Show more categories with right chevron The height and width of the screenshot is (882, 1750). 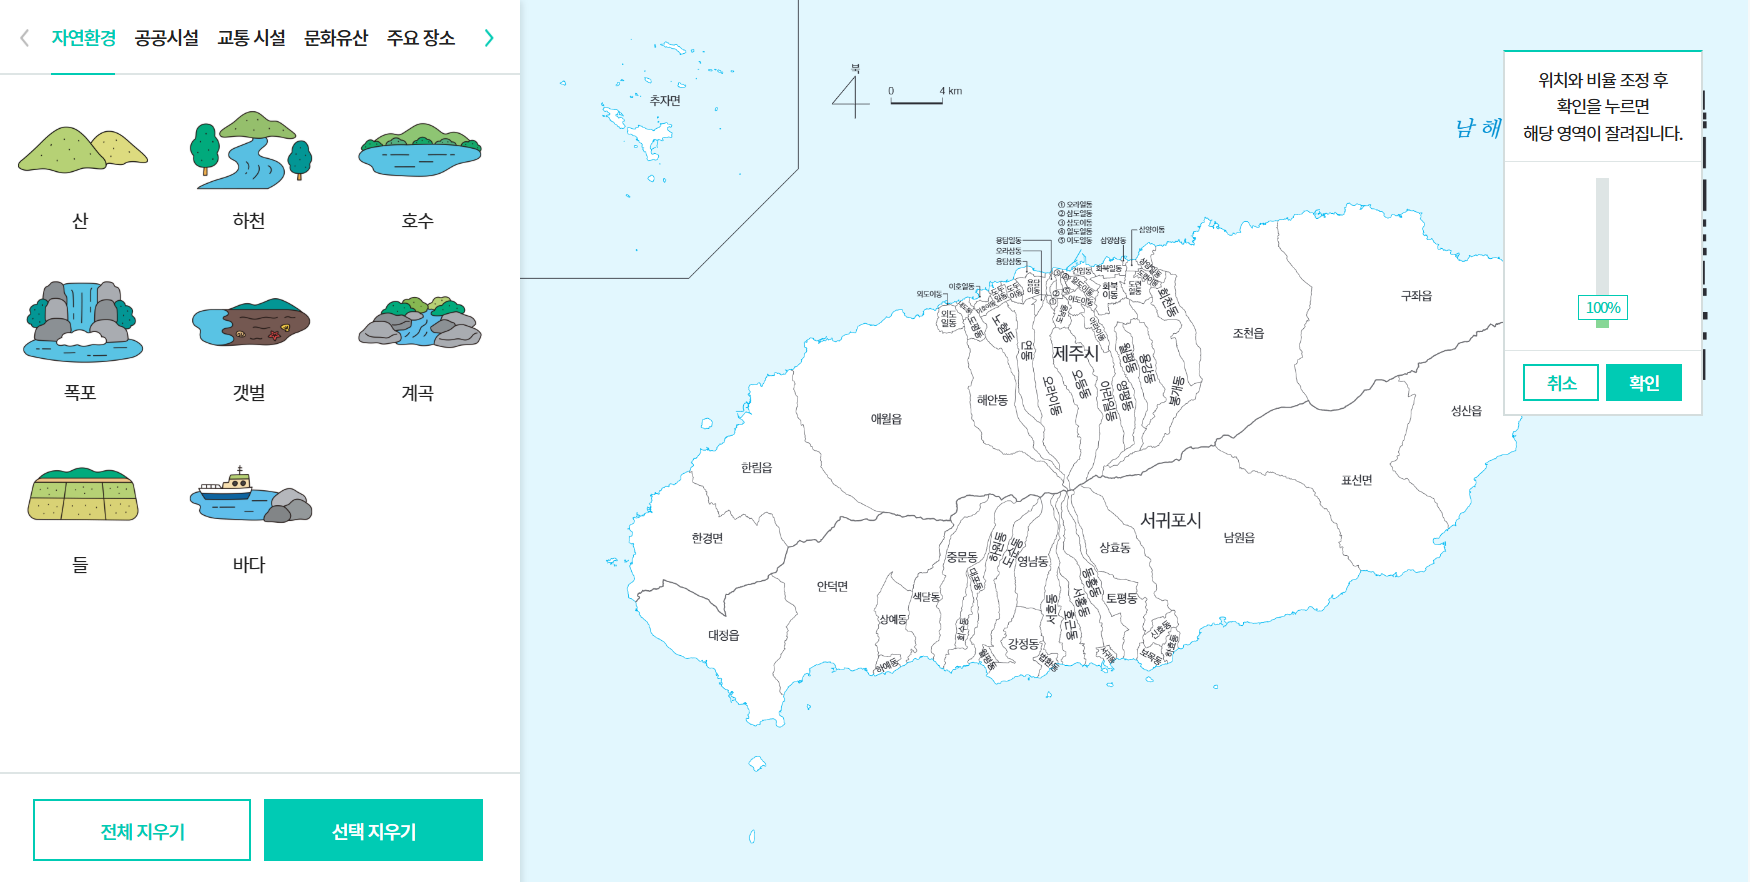489,38
